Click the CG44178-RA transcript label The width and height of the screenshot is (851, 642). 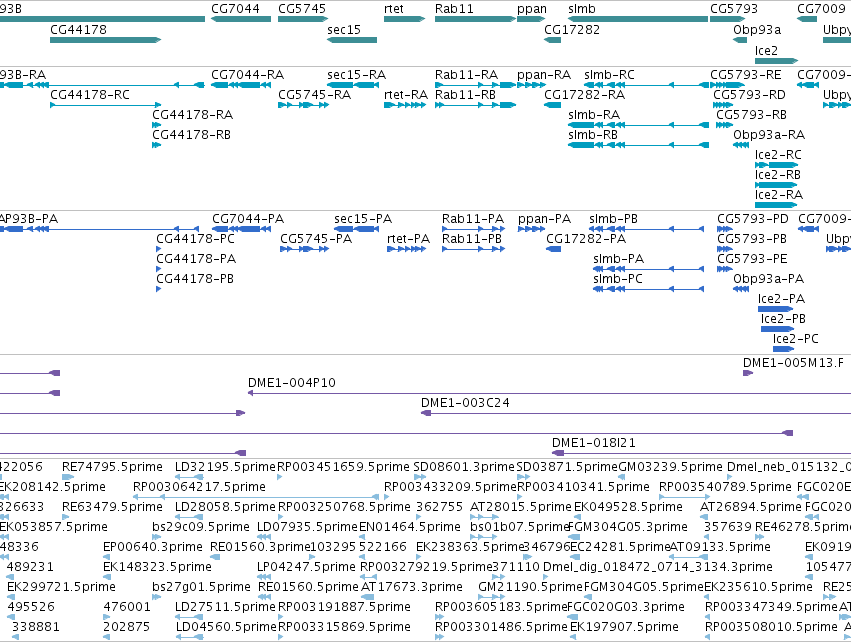tap(192, 115)
